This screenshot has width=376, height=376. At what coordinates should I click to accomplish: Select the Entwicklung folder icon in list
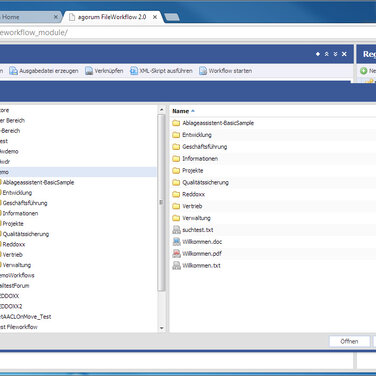(176, 135)
